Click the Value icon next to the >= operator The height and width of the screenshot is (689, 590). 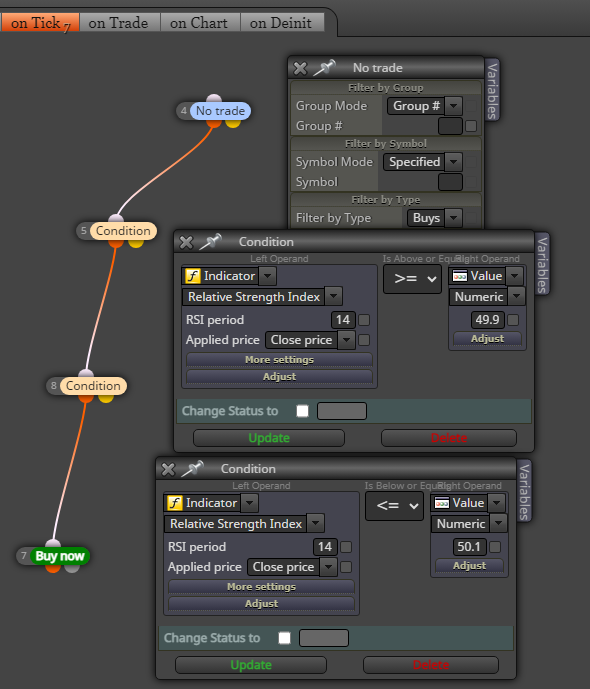(460, 276)
